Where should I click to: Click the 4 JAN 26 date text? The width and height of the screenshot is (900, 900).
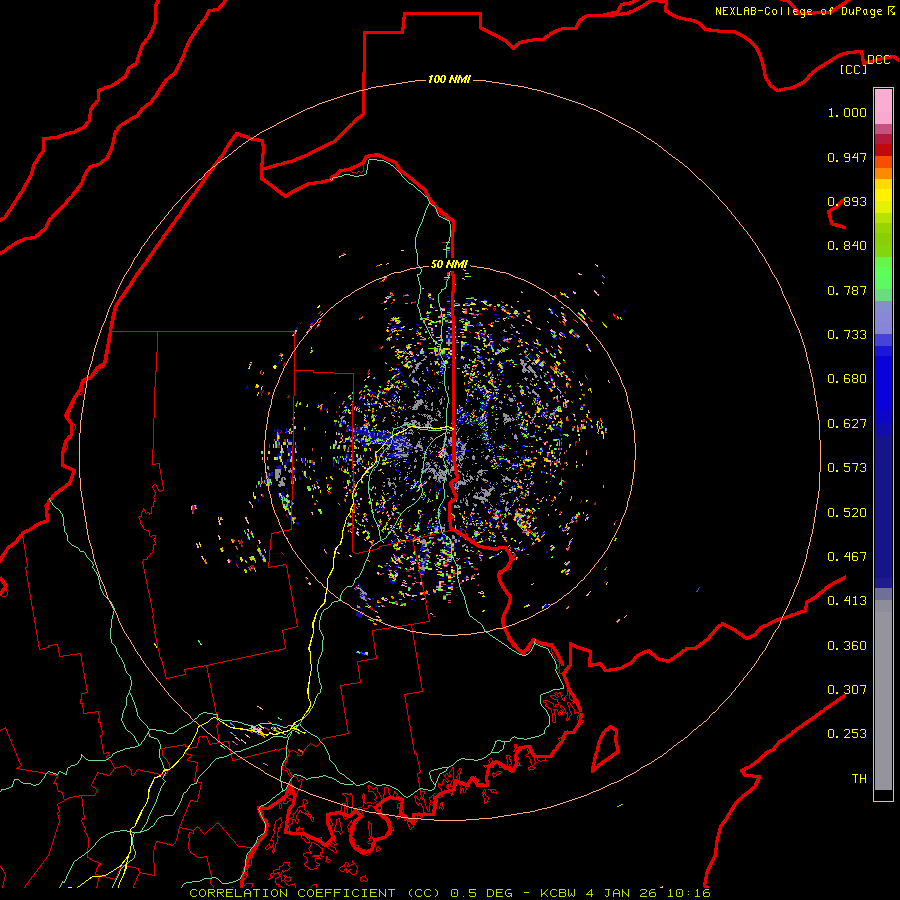[621, 893]
